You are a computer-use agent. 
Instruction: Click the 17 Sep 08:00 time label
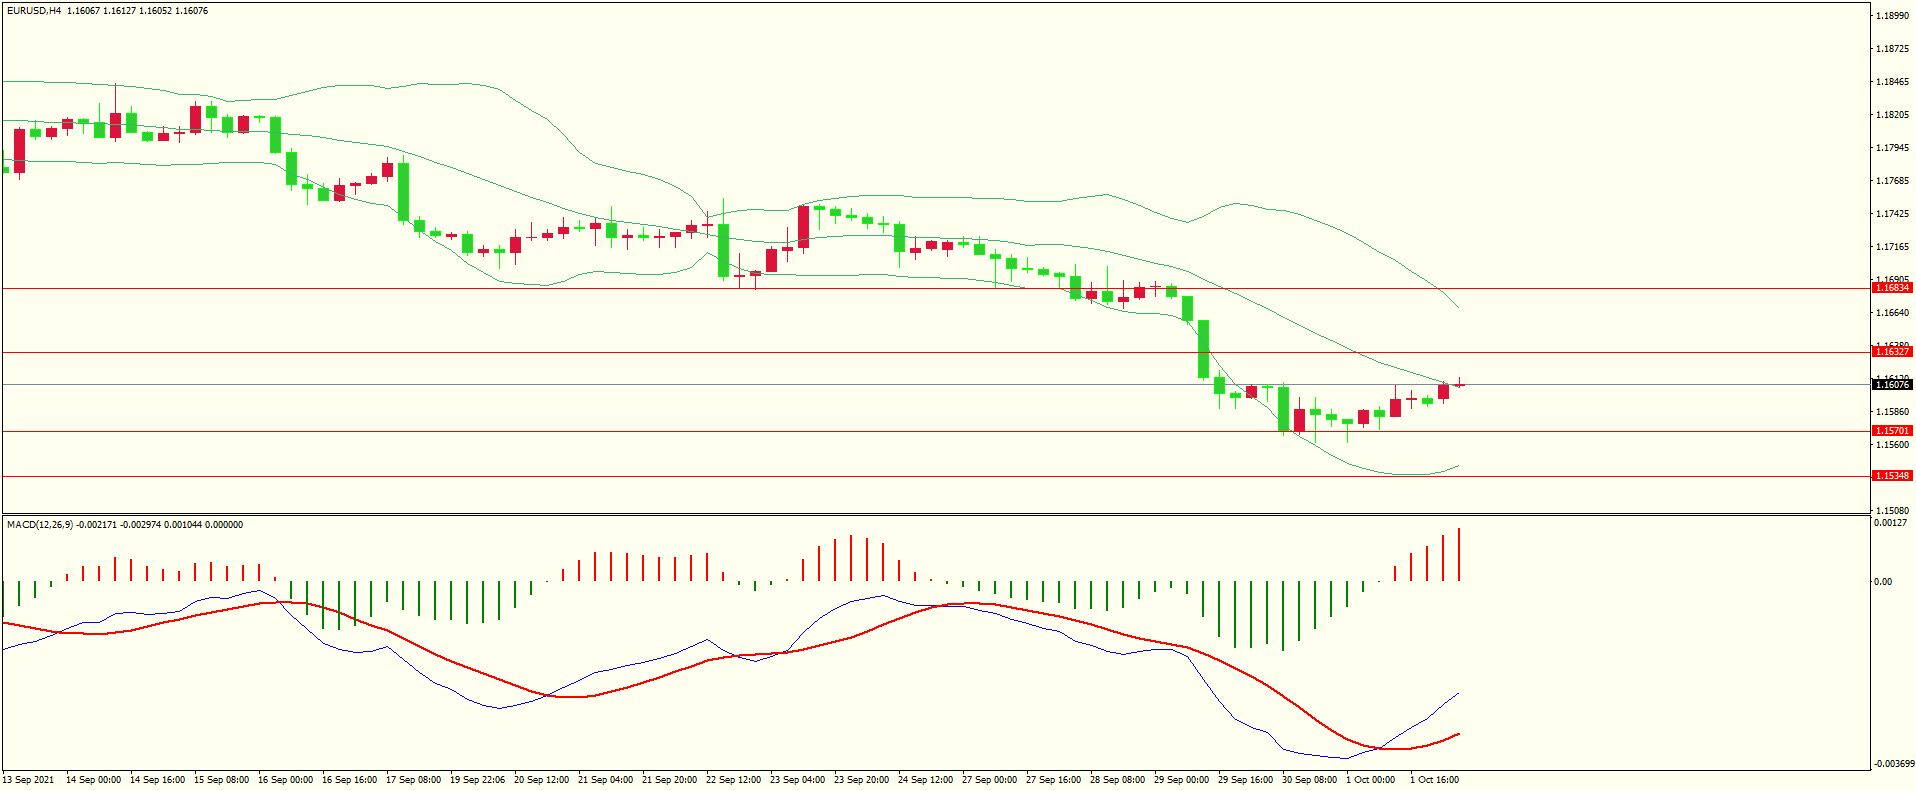pos(414,780)
